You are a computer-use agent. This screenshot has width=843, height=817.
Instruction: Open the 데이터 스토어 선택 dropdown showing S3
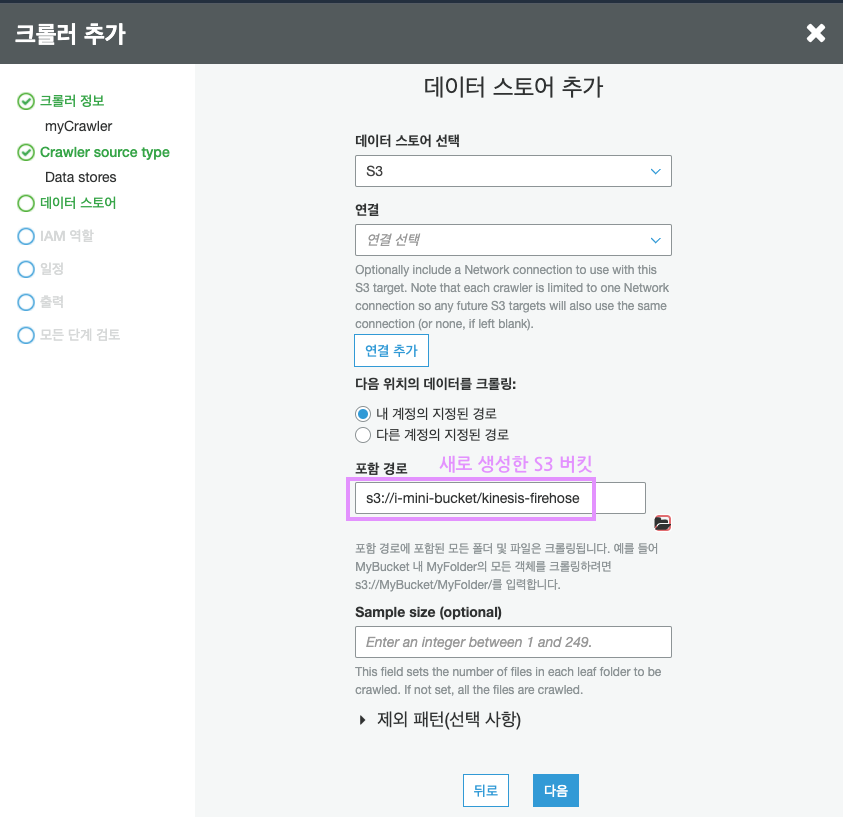tap(513, 171)
